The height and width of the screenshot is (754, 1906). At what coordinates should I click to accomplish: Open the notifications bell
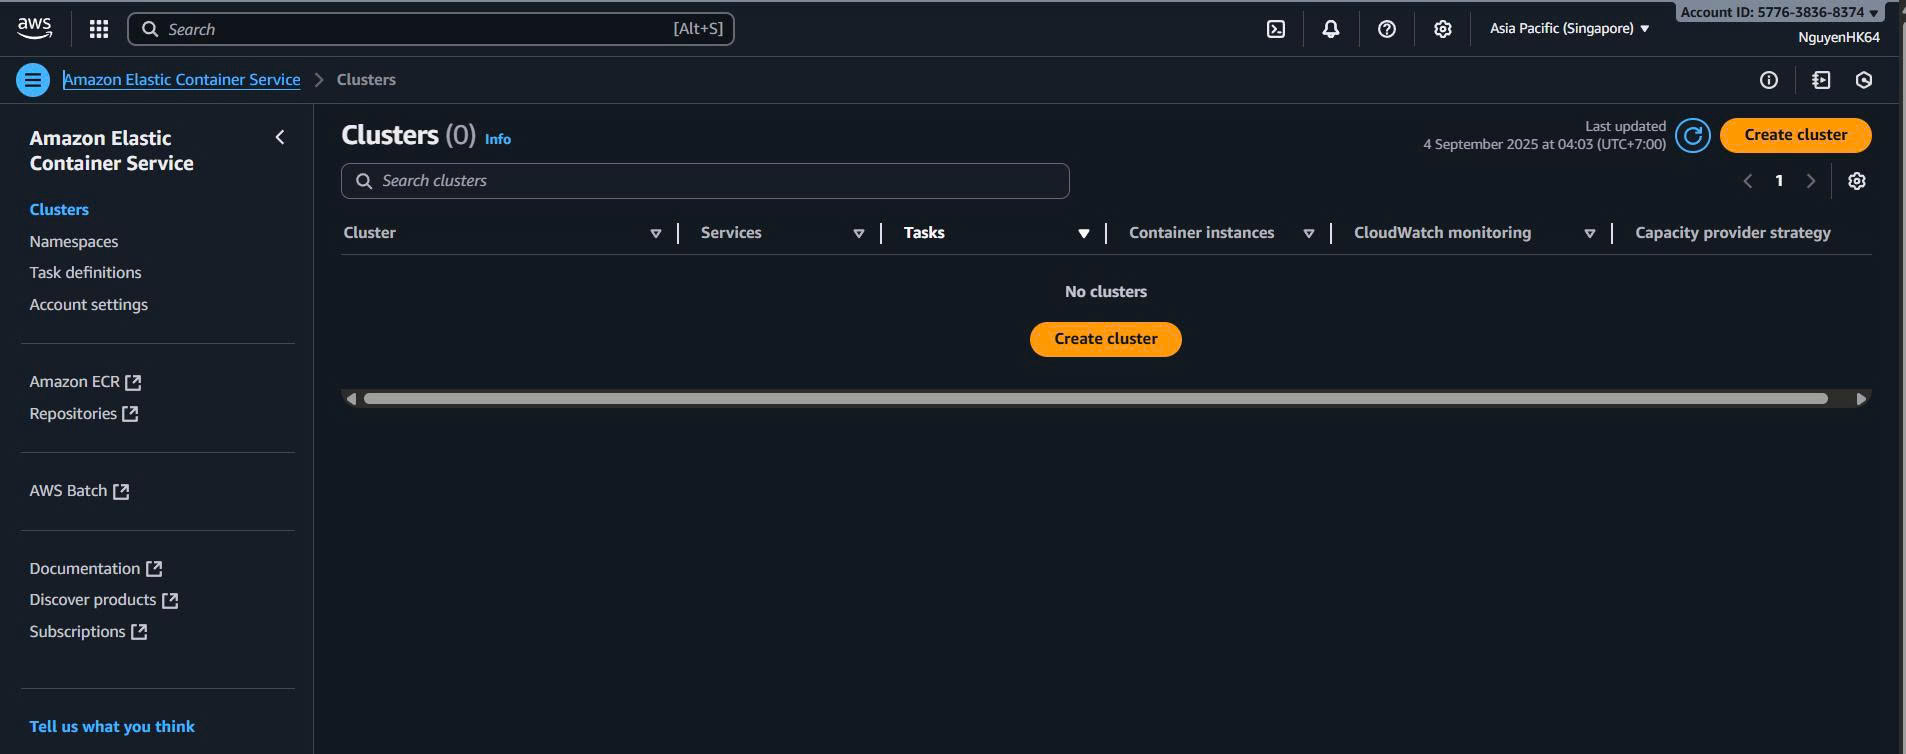coord(1331,29)
